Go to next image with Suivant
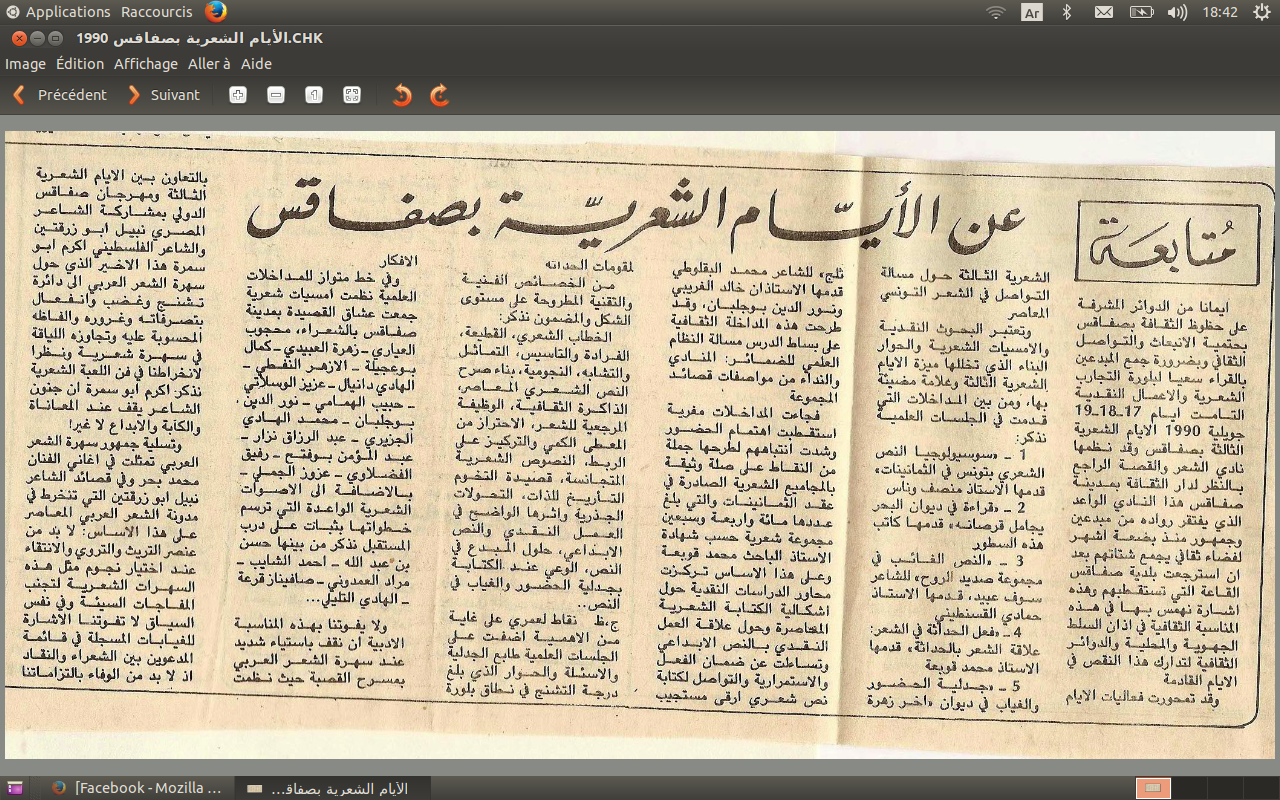Image resolution: width=1280 pixels, height=800 pixels. (164, 95)
